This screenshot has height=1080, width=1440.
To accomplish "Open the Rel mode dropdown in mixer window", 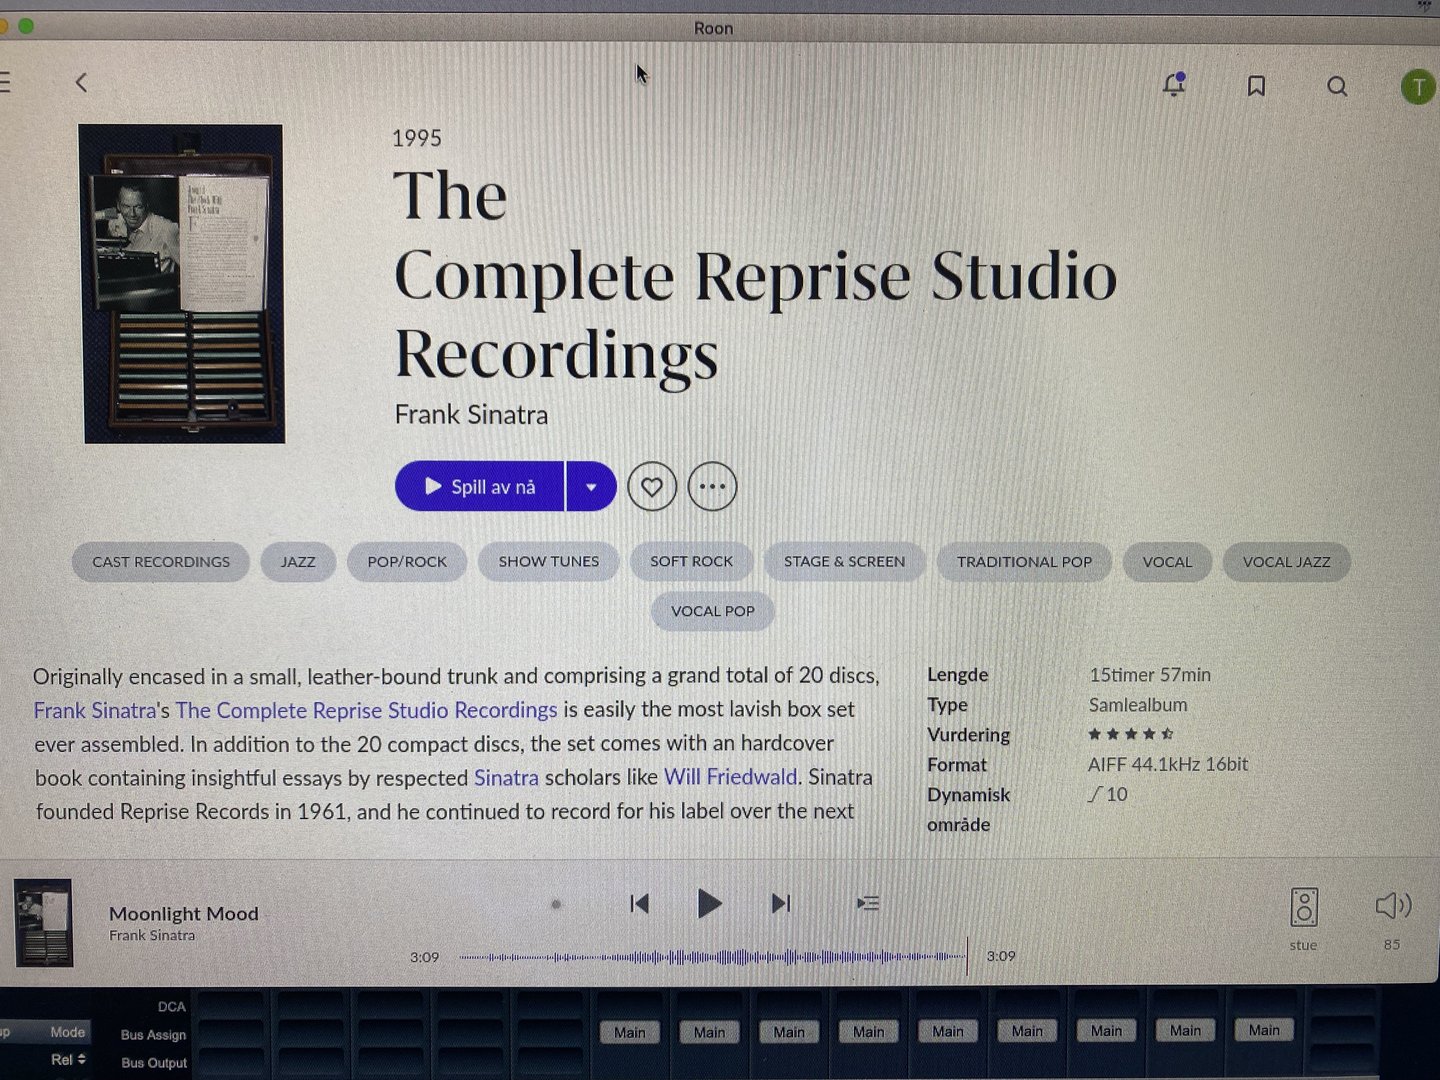I will [x=68, y=1059].
